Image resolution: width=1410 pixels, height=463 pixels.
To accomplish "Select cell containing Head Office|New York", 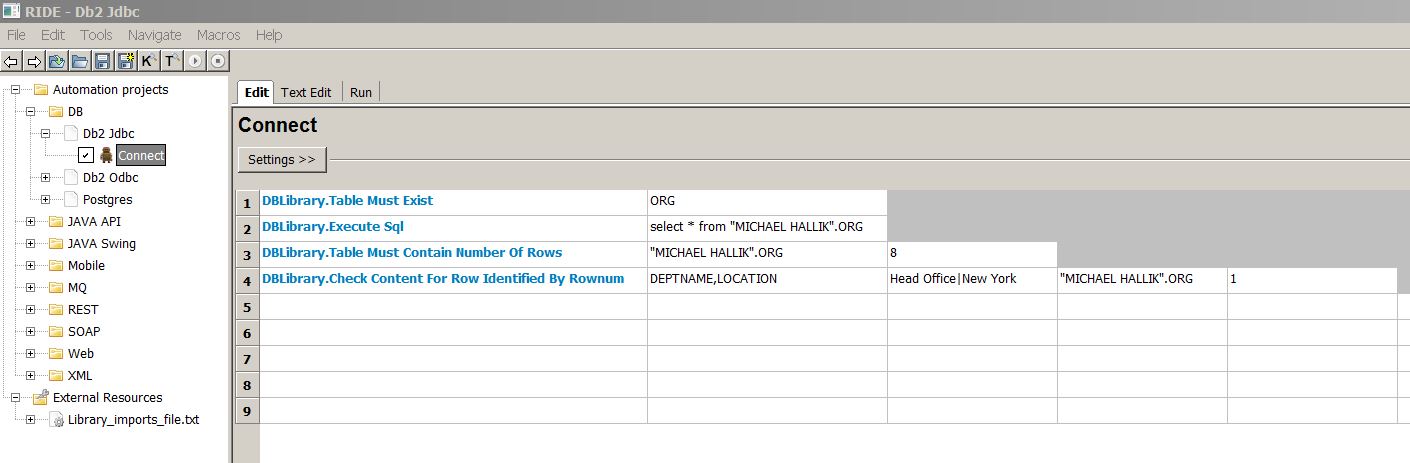I will click(972, 279).
